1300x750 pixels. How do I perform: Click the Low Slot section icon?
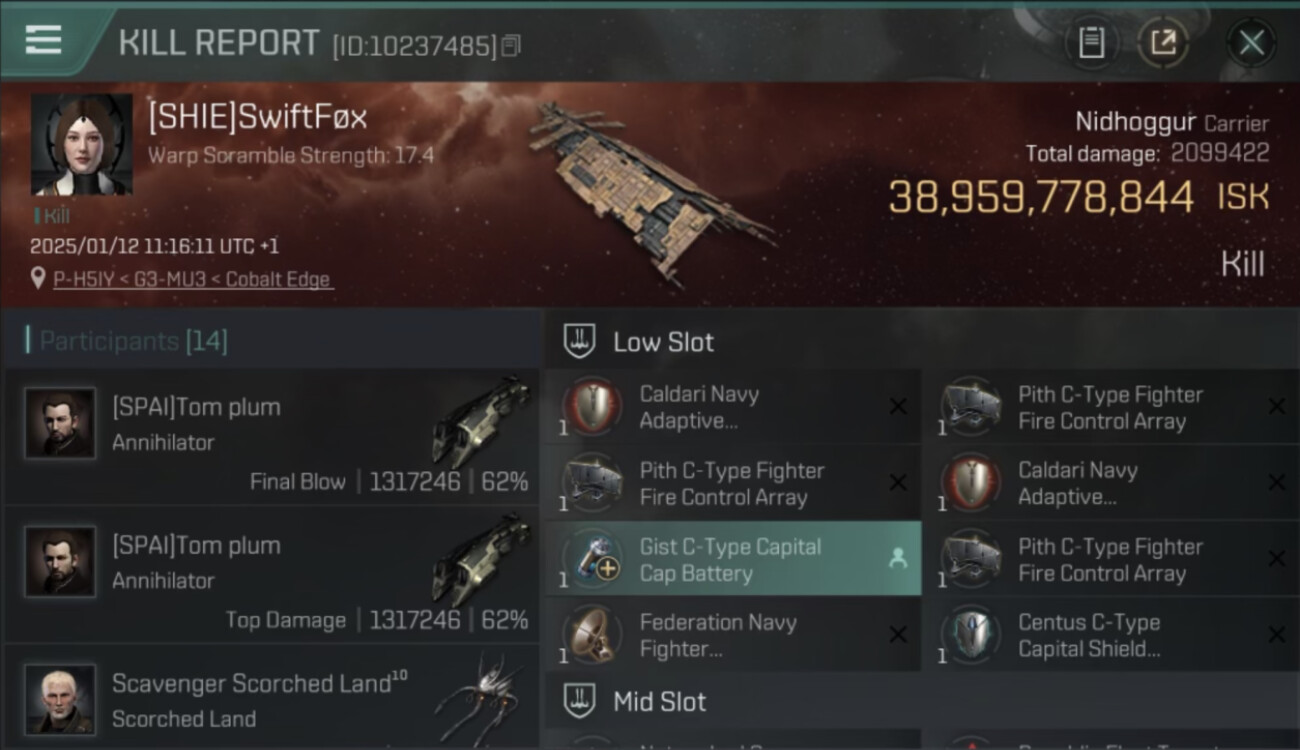tap(580, 342)
